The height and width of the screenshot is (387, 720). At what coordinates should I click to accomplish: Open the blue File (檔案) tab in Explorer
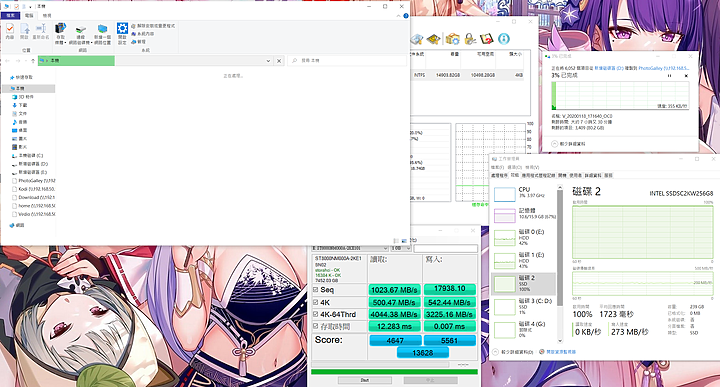(11, 16)
